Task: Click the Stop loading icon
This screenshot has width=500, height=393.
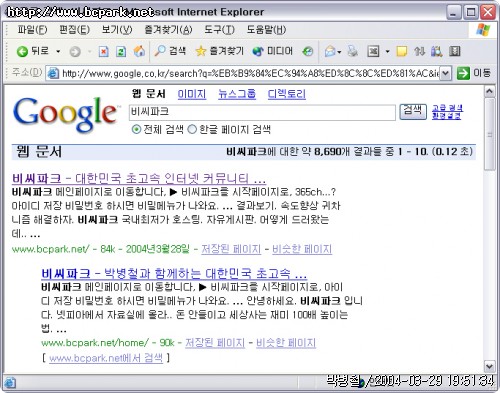Action: click(104, 51)
